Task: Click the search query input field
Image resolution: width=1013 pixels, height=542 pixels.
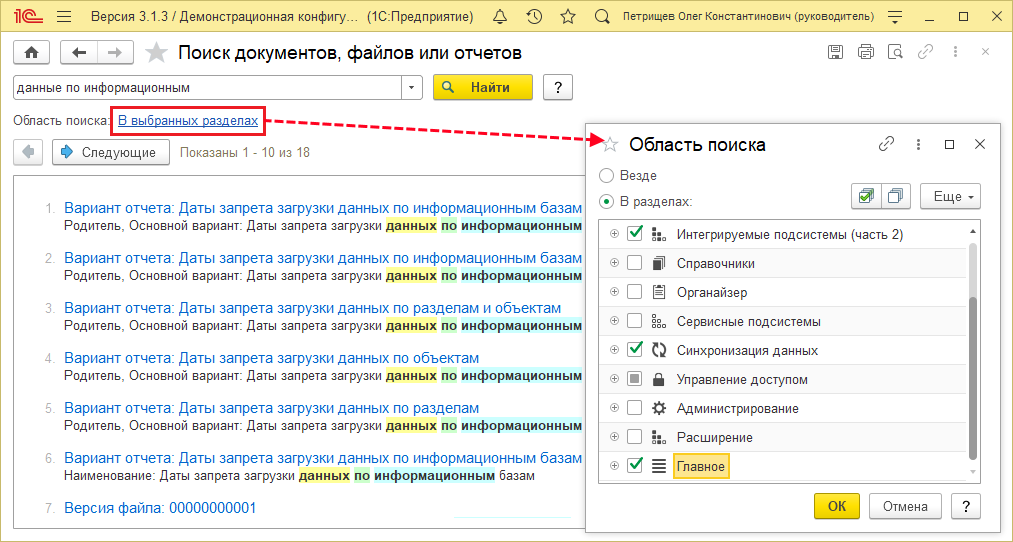Action: (x=207, y=88)
